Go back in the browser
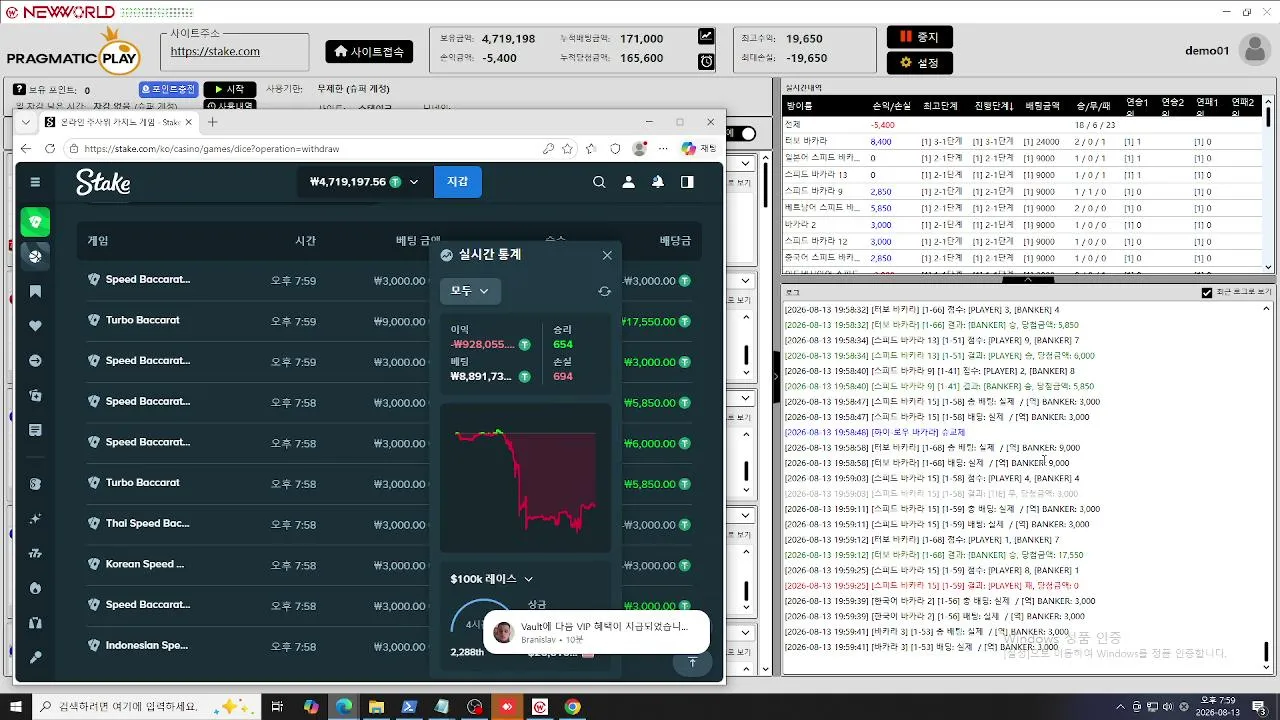The width and height of the screenshot is (1280, 720). coord(26,149)
